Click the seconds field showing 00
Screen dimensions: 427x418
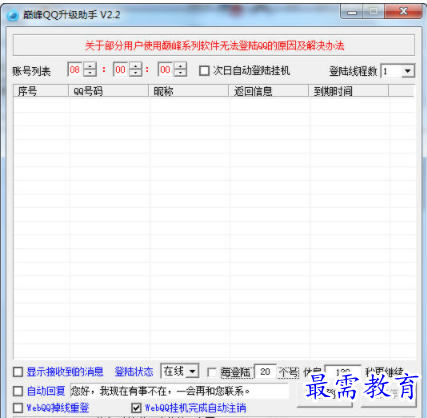tap(166, 70)
